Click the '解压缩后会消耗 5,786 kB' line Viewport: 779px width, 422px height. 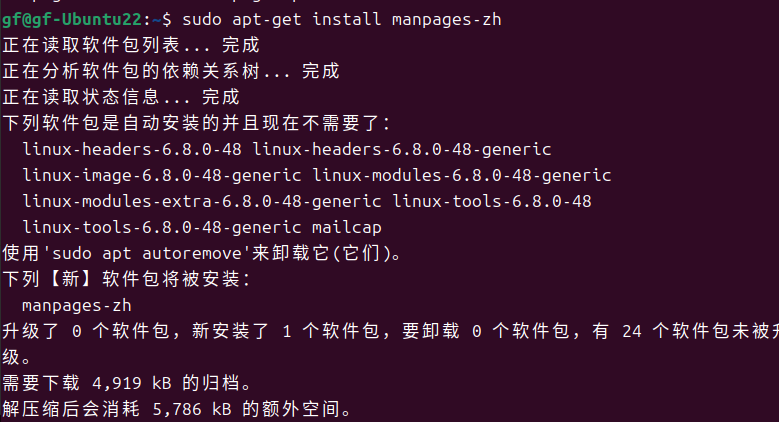click(177, 409)
